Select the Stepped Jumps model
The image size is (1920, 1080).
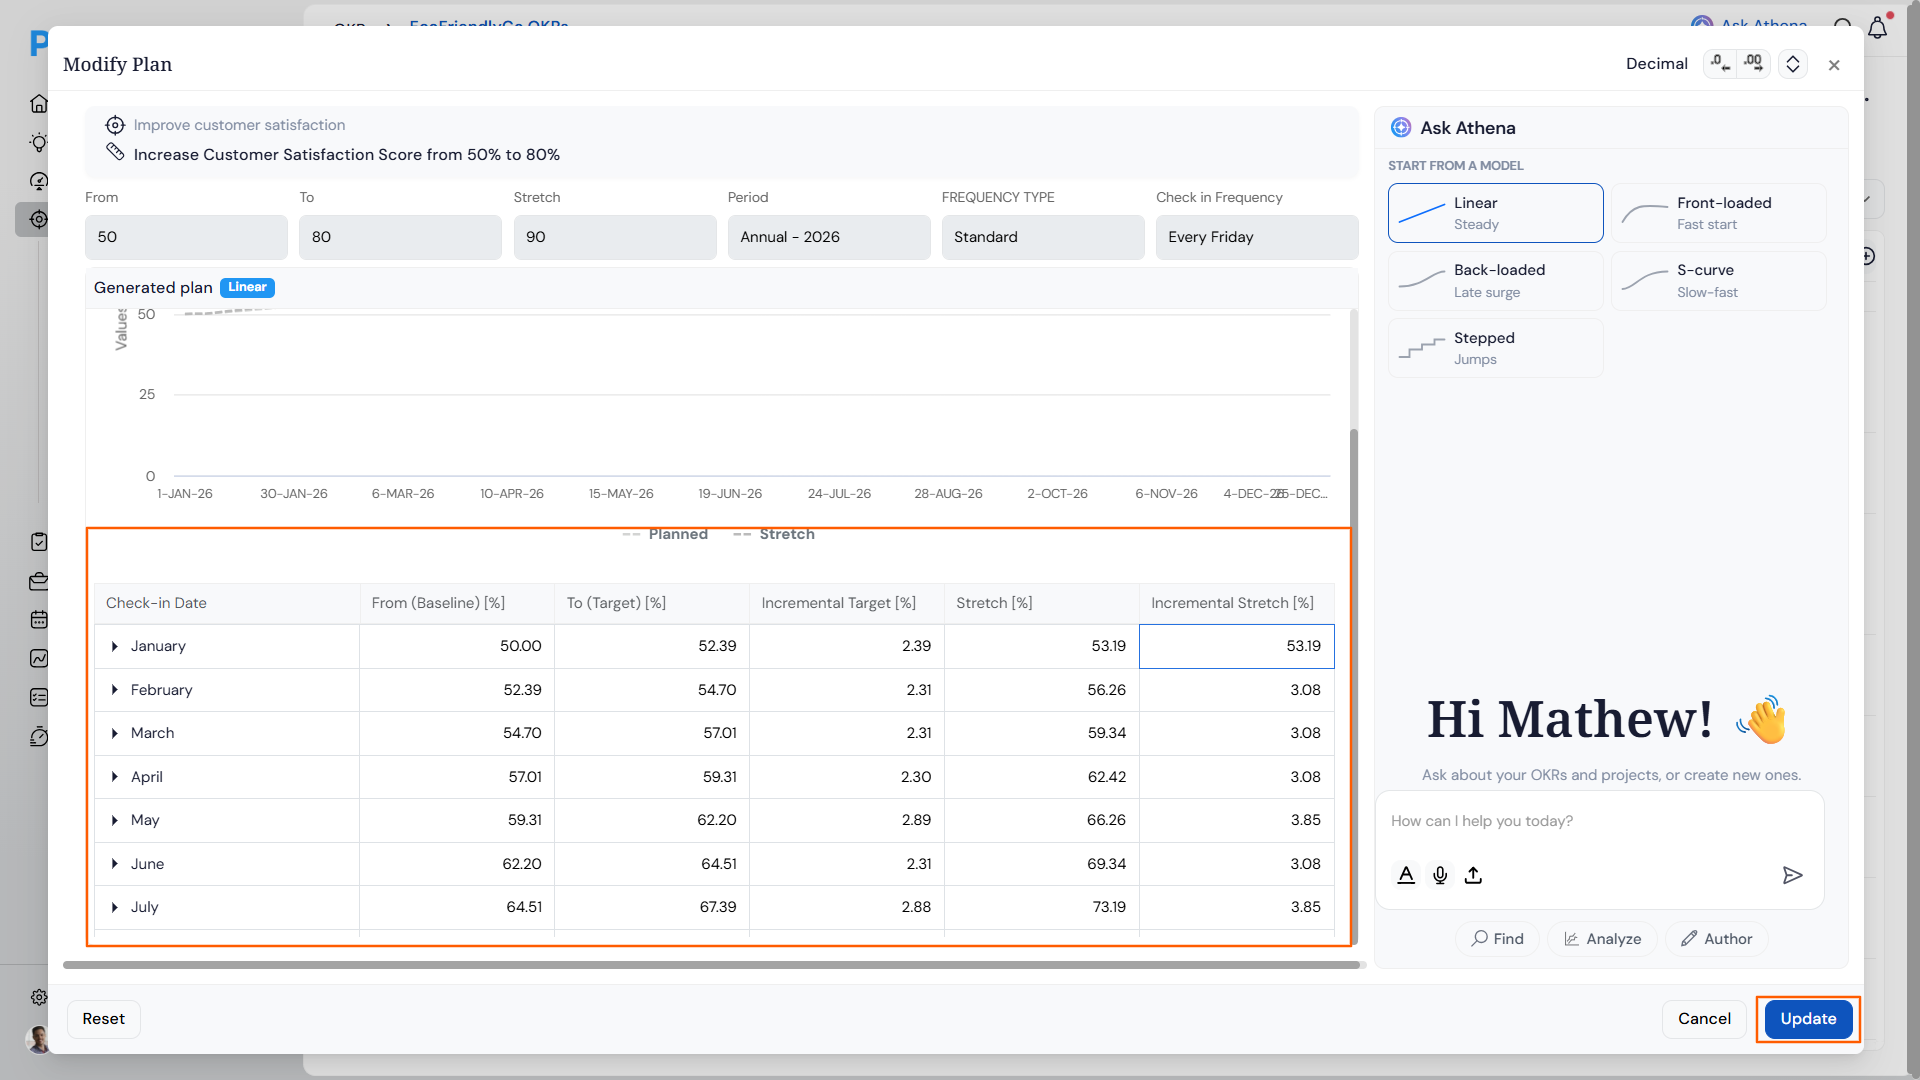[1495, 348]
